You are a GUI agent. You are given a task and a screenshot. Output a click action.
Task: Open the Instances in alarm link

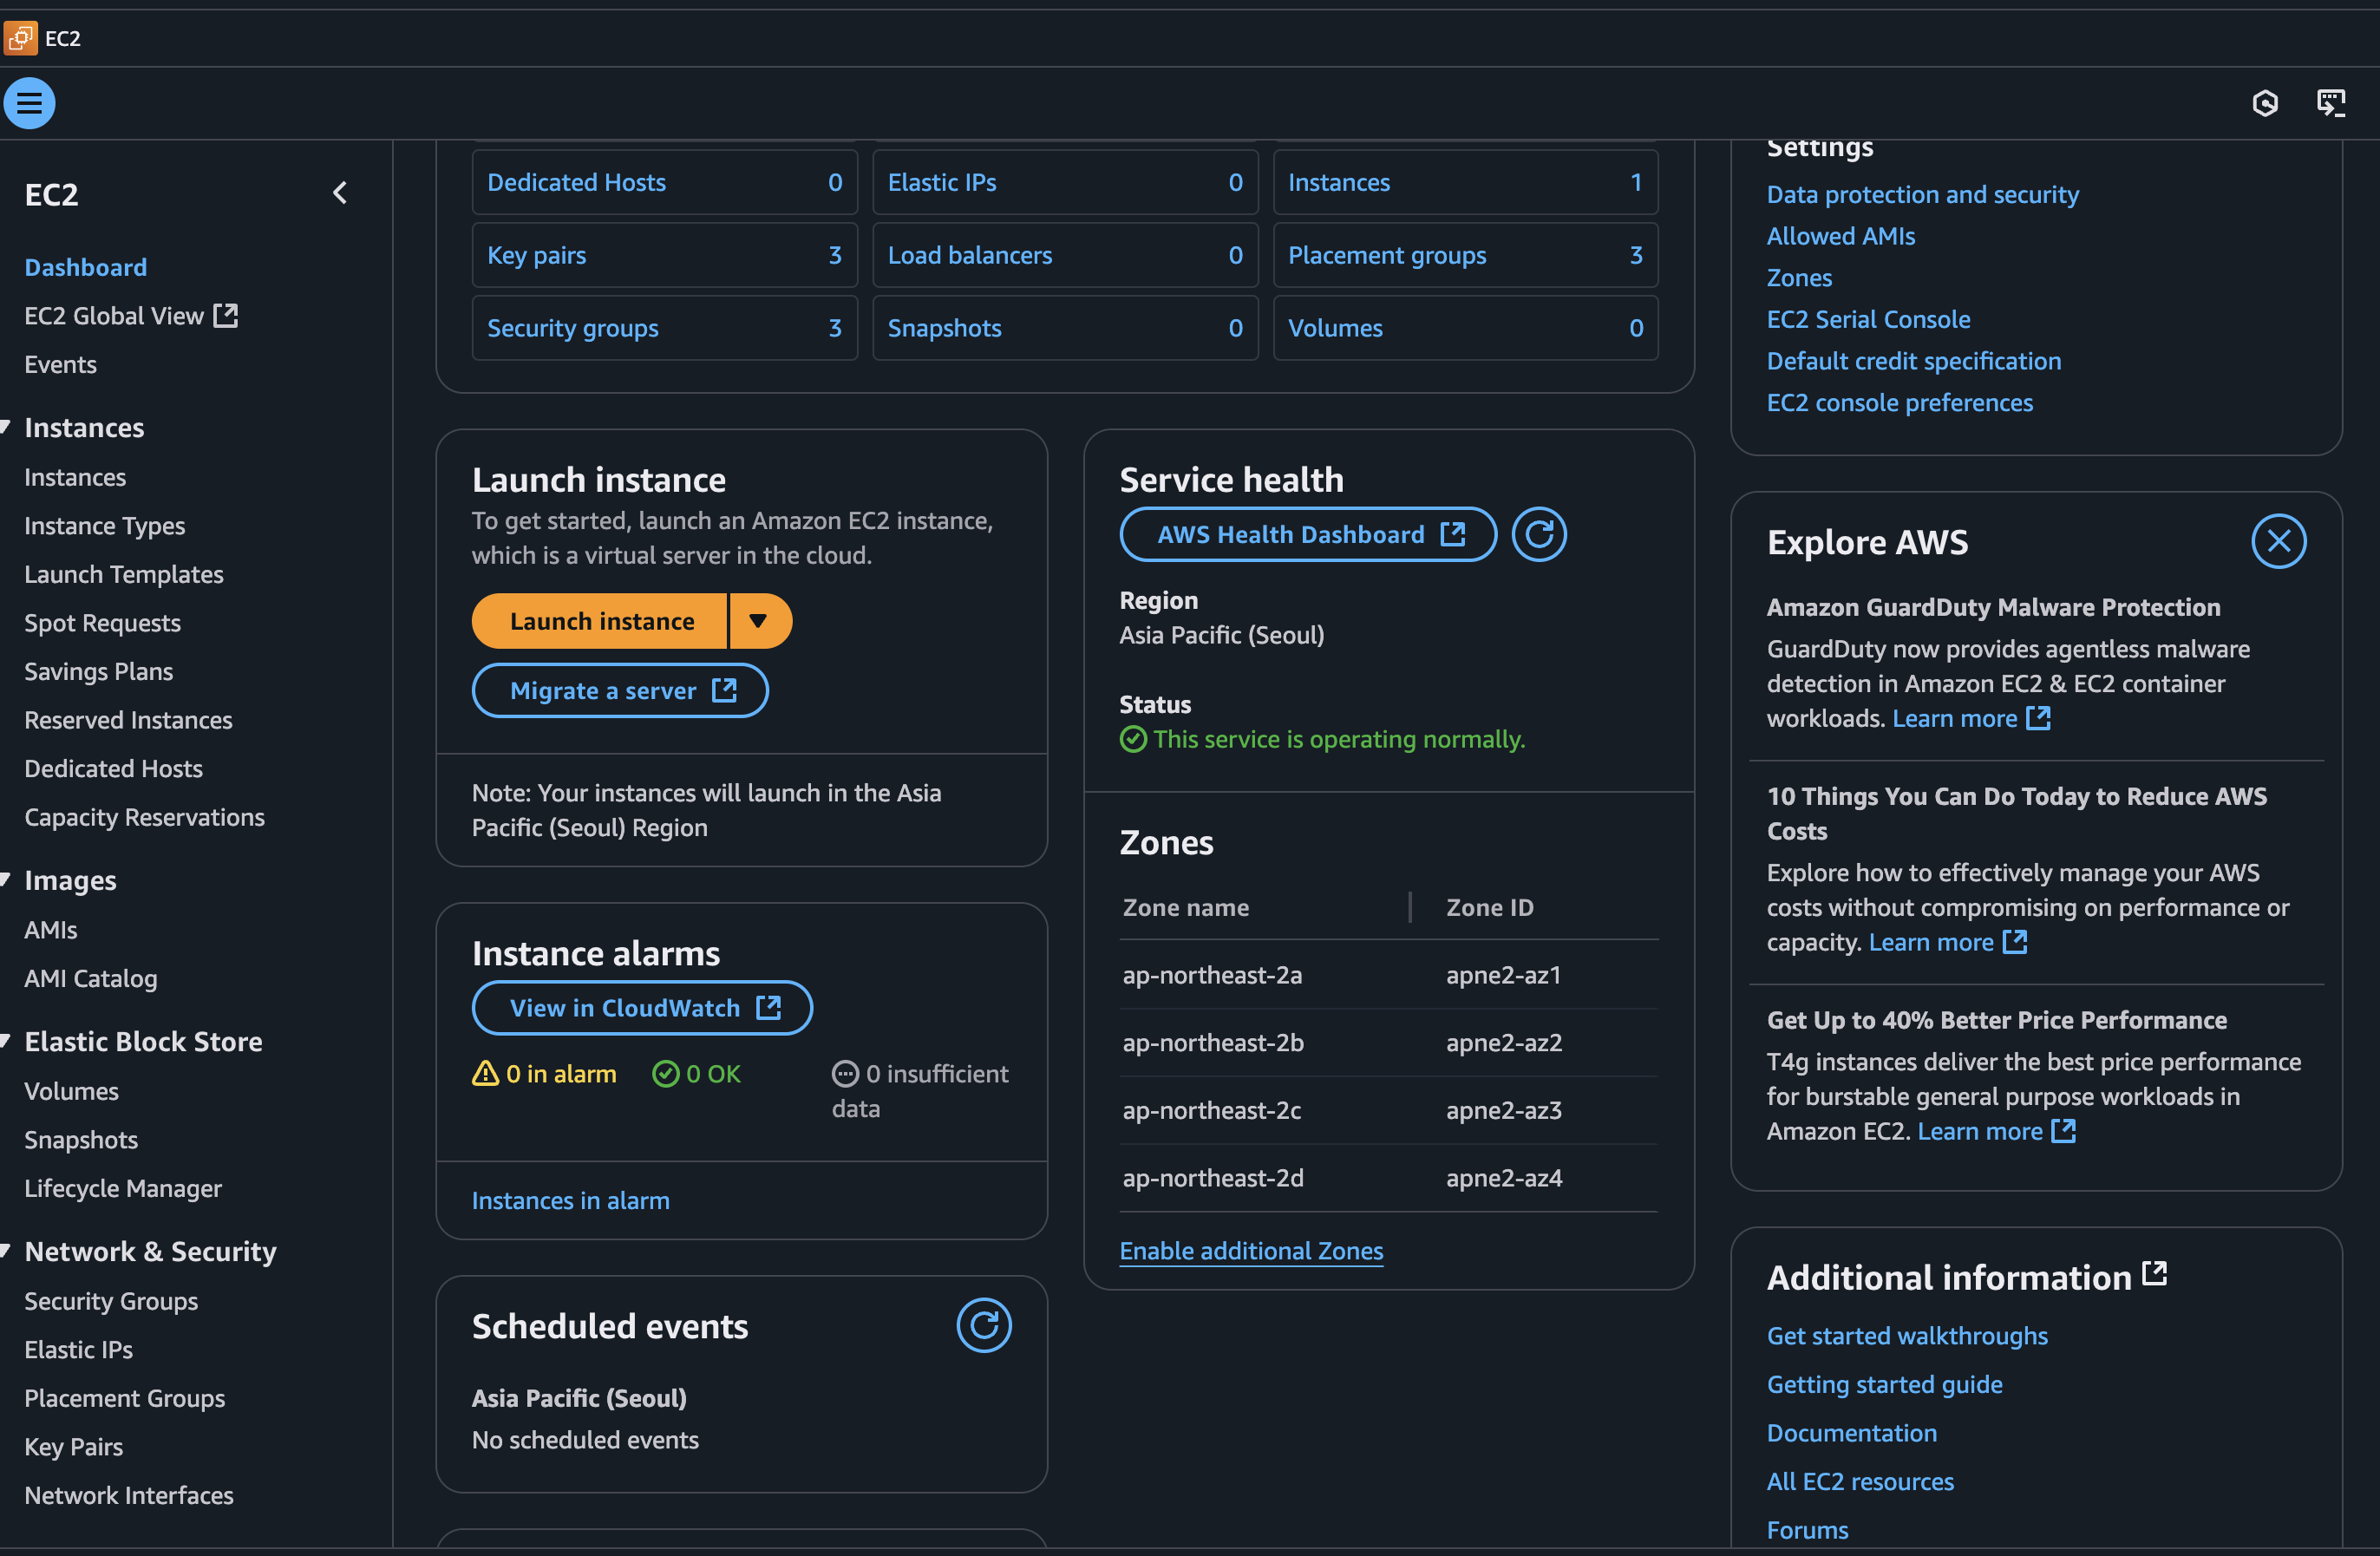[570, 1200]
